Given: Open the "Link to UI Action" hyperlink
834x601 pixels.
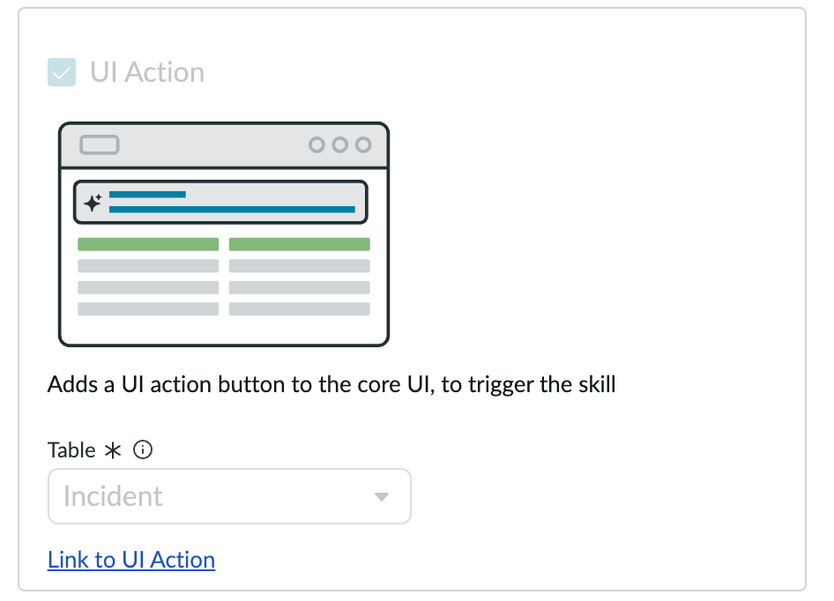Looking at the screenshot, I should point(131,560).
